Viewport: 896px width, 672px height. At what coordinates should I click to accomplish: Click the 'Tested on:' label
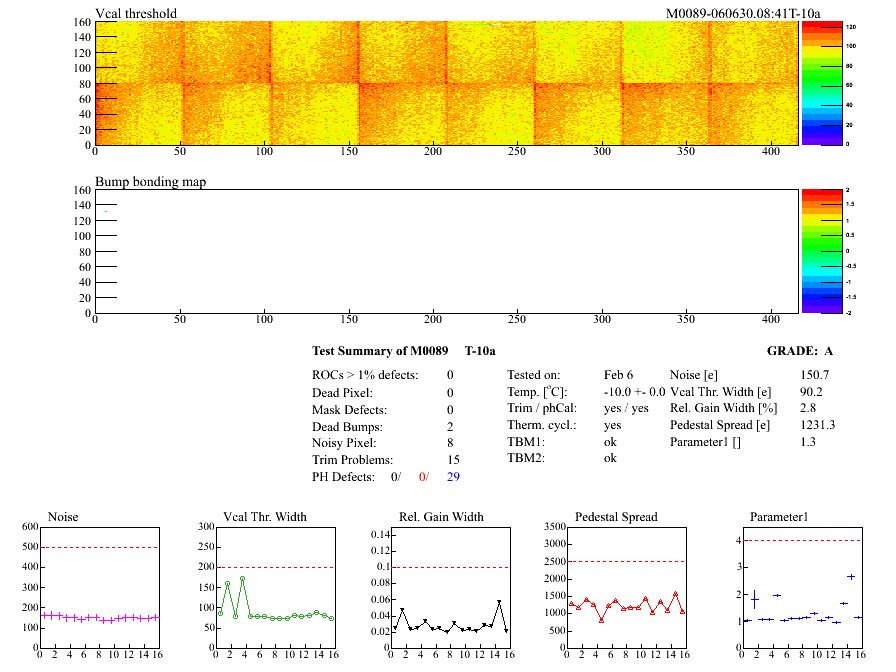click(x=534, y=375)
